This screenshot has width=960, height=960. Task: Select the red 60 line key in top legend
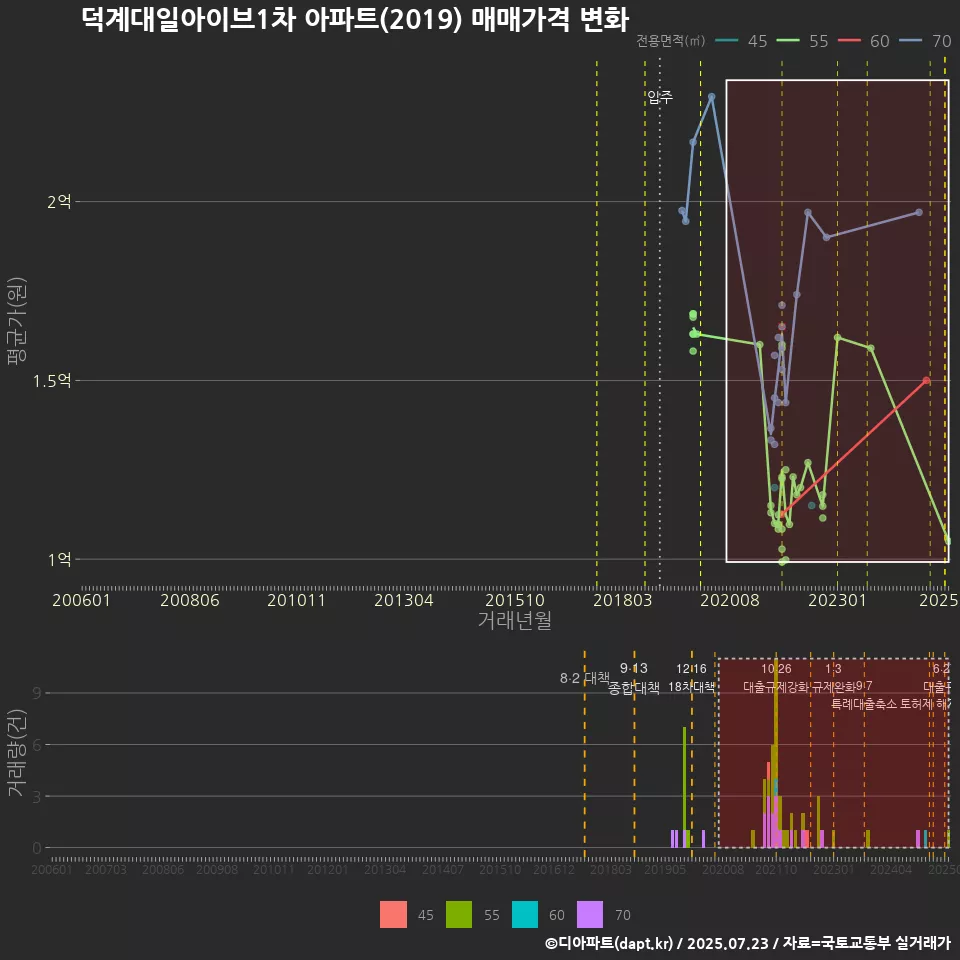pos(849,41)
